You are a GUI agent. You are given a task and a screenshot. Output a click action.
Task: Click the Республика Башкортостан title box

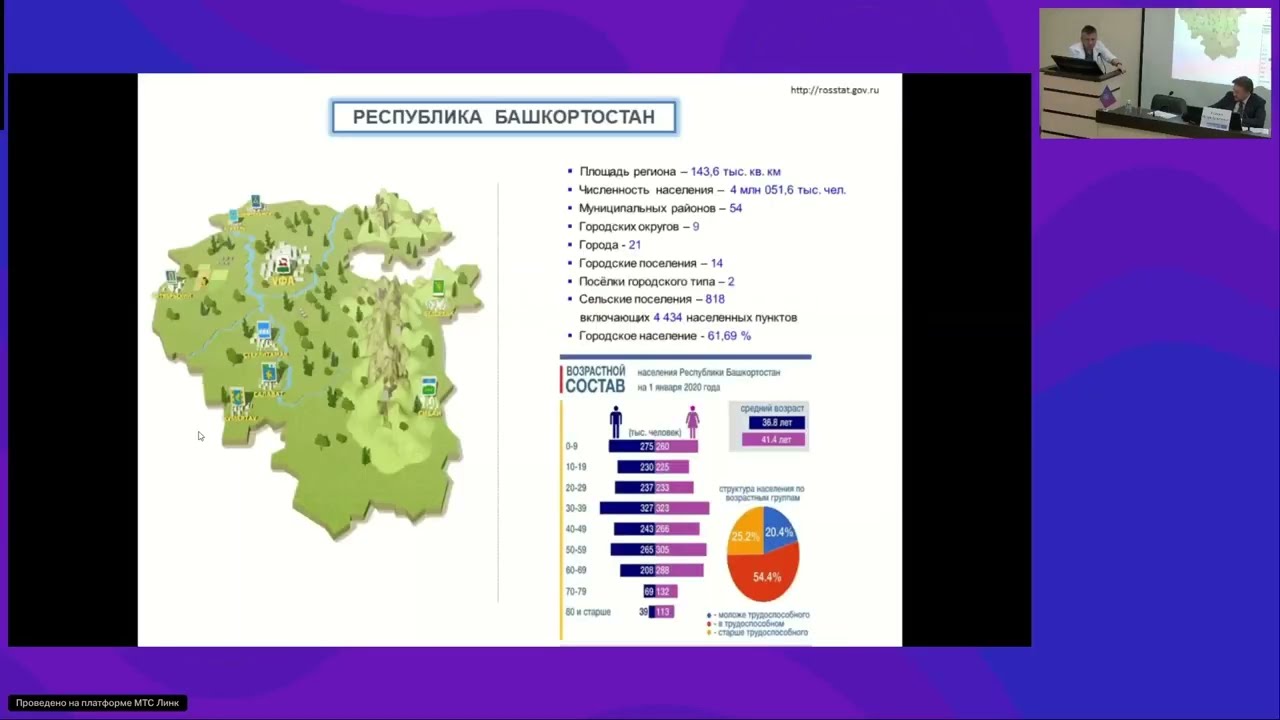pyautogui.click(x=504, y=117)
